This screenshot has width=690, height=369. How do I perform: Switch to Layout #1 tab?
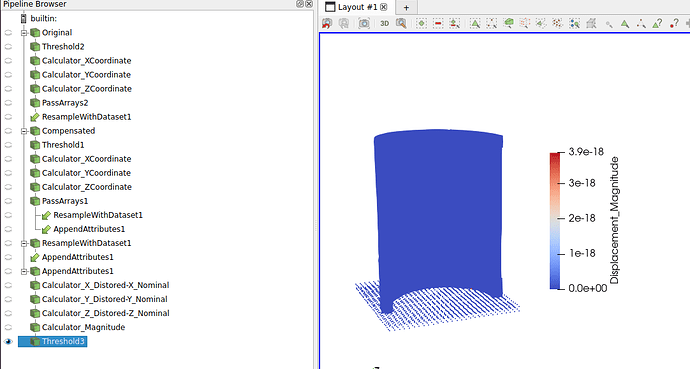[x=357, y=7]
